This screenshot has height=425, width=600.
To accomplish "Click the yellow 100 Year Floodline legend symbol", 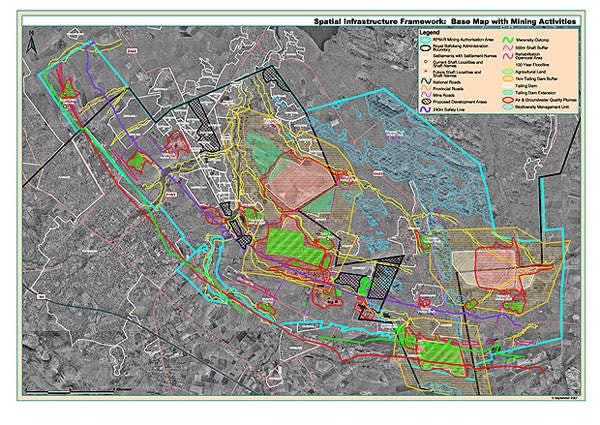I will click(508, 65).
